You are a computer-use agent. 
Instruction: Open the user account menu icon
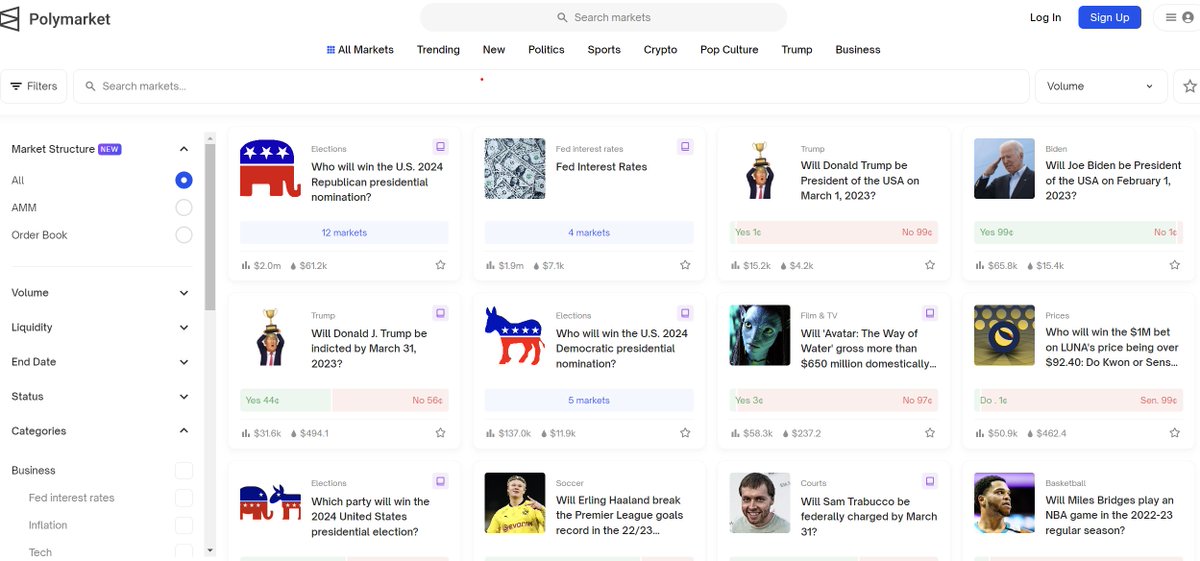1188,17
